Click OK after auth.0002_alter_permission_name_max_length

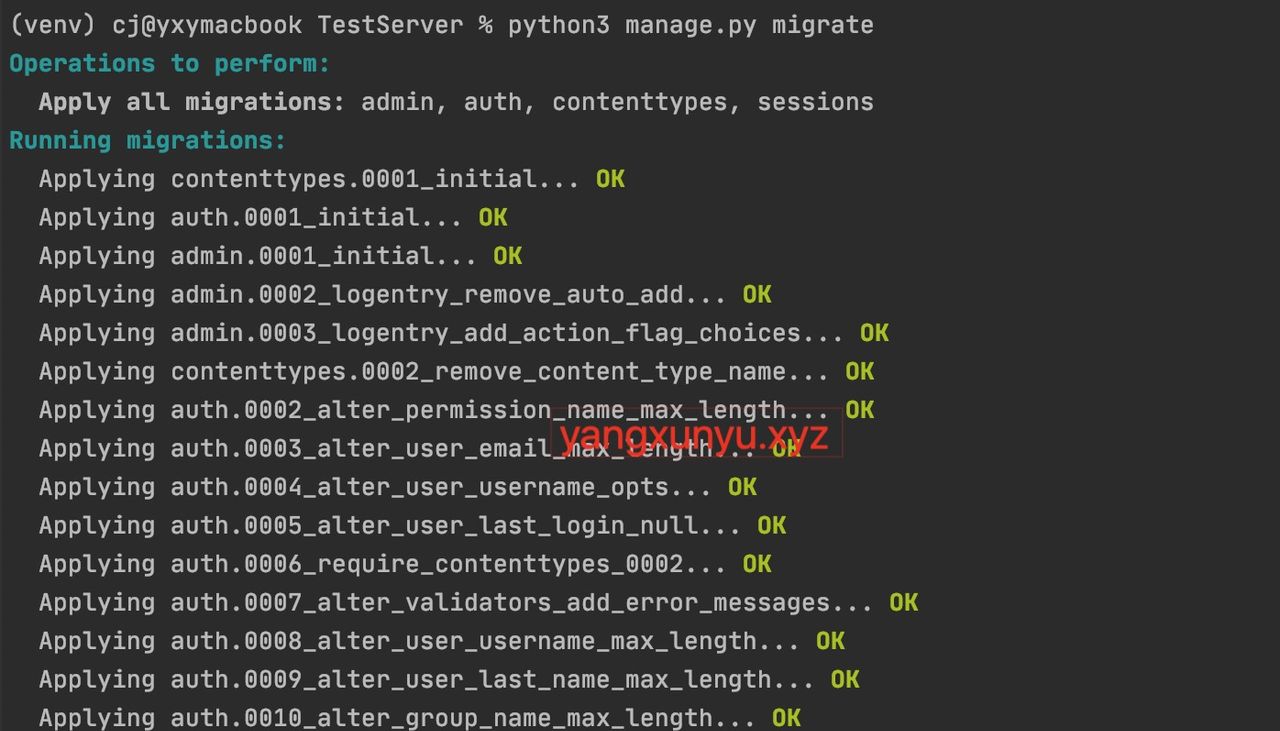pyautogui.click(x=860, y=410)
